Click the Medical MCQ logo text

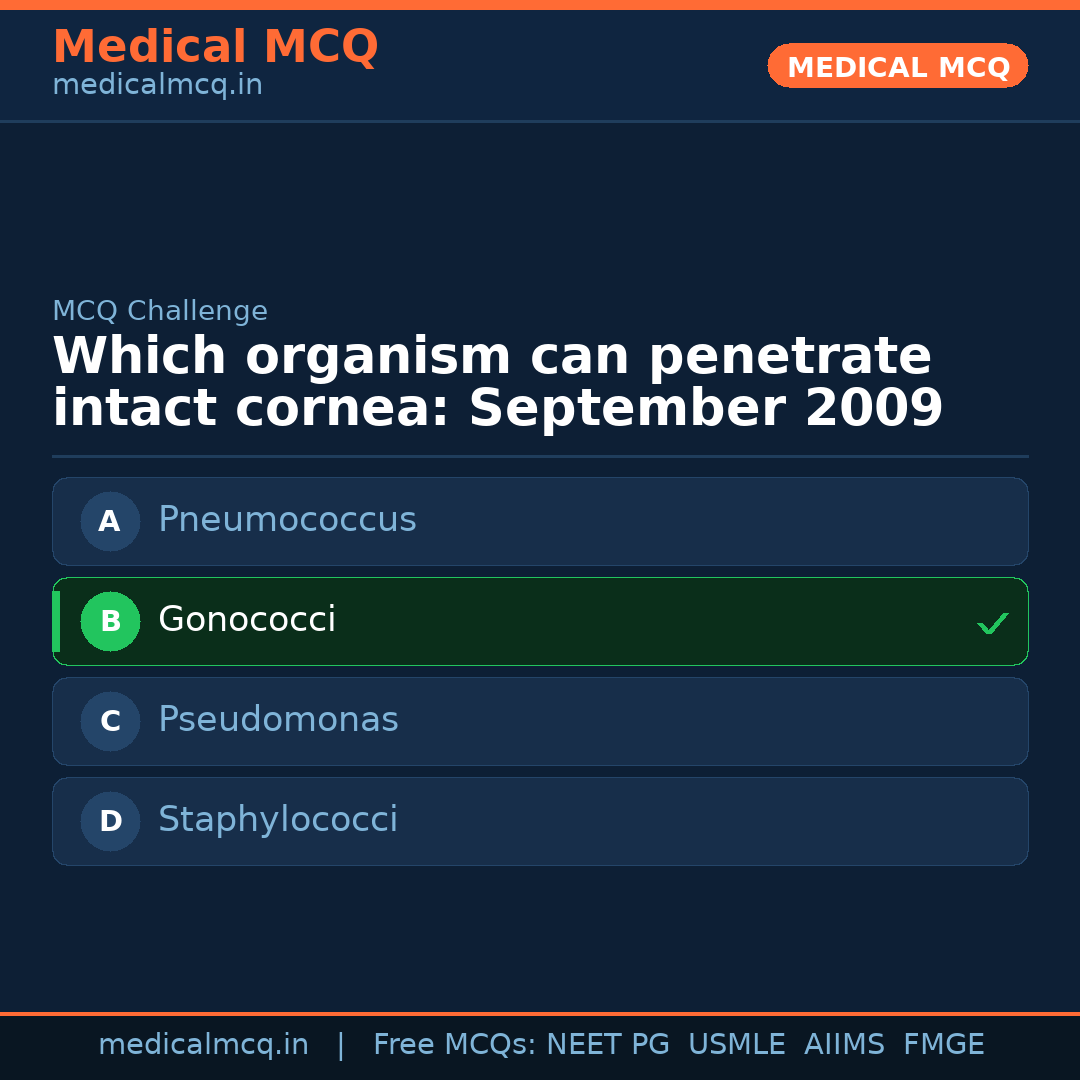coord(215,46)
